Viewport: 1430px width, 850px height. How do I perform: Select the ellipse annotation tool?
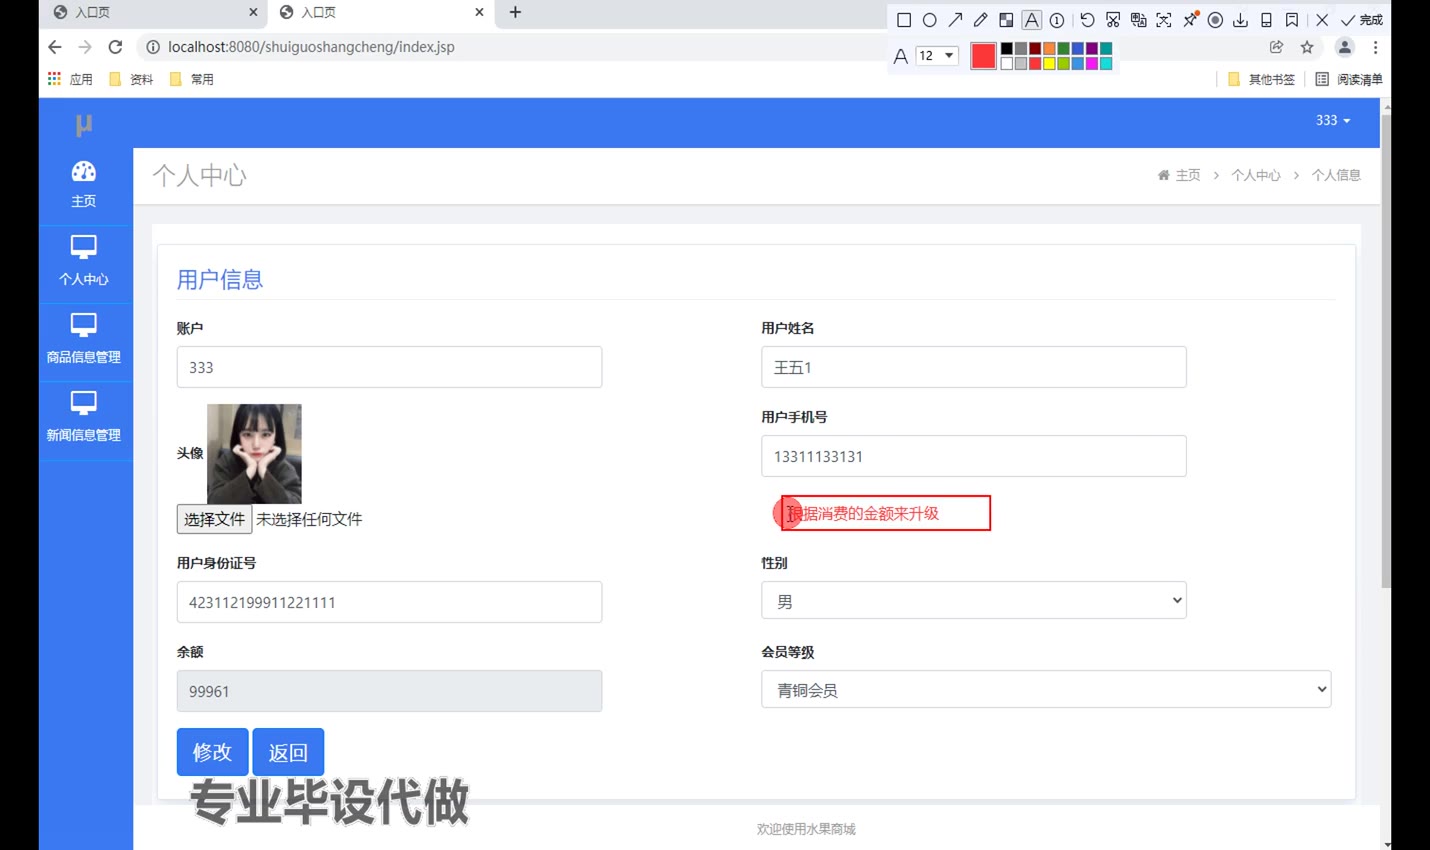click(x=929, y=20)
